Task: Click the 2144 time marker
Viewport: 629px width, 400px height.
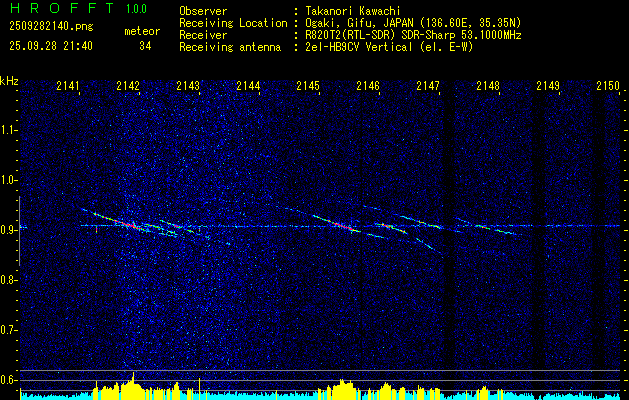Action: pos(248,85)
